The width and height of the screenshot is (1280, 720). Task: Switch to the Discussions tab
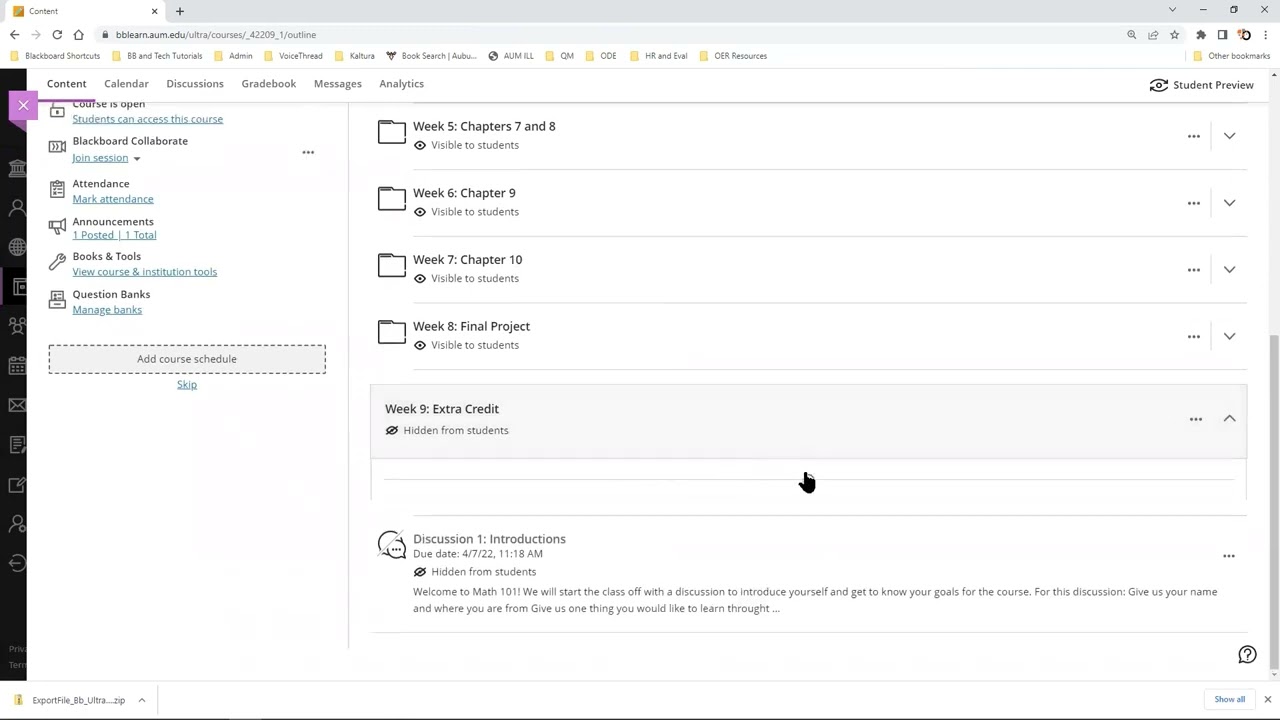click(x=195, y=84)
